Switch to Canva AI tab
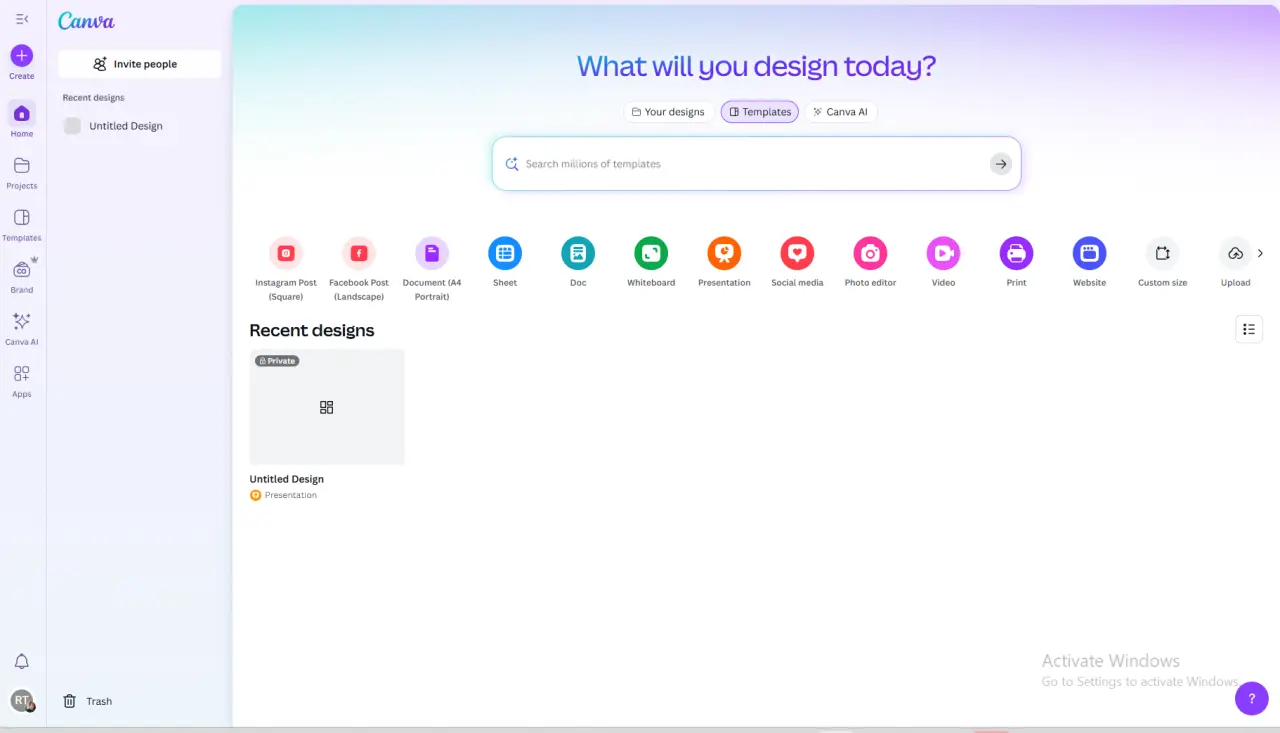 coord(840,112)
